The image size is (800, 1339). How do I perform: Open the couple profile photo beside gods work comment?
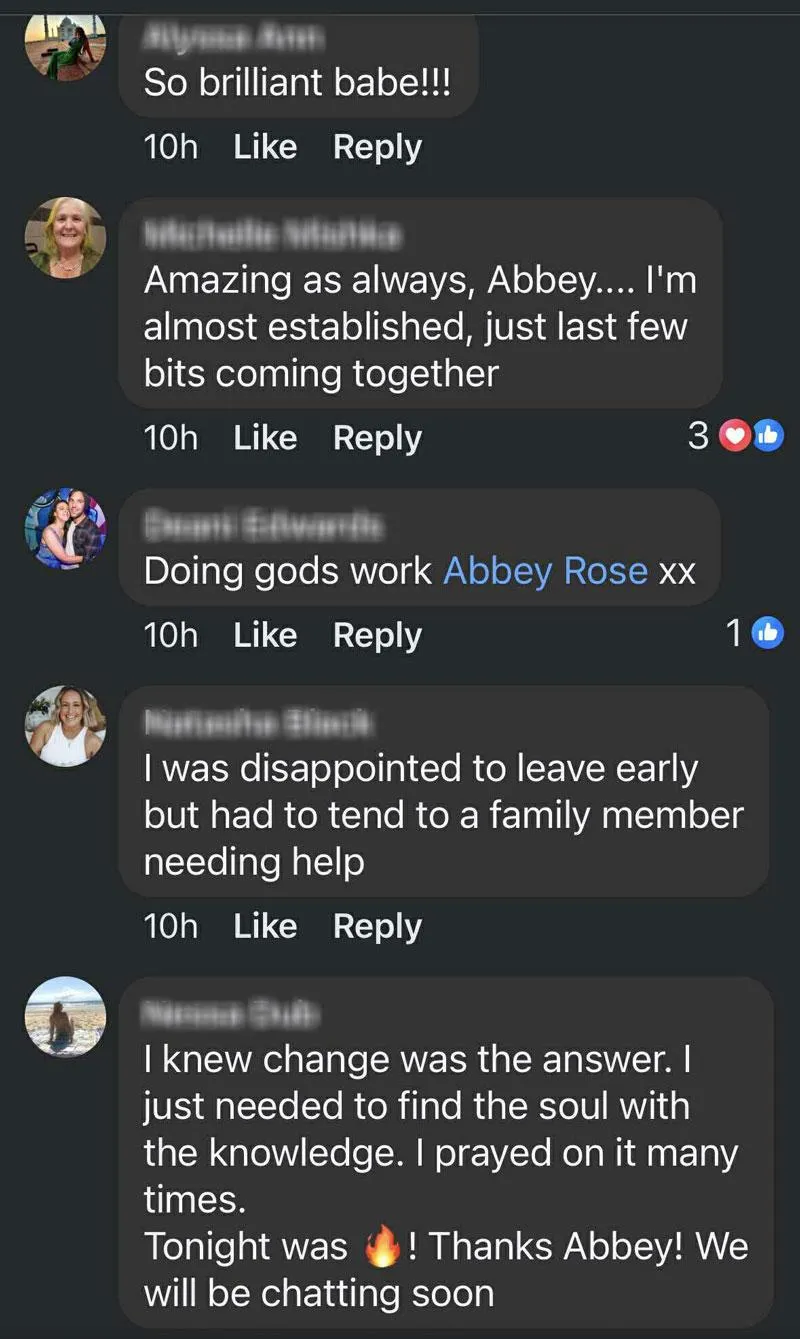tap(65, 529)
